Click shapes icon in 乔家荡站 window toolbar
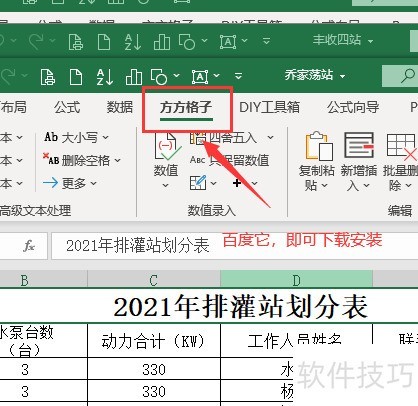The width and height of the screenshot is (418, 406). [159, 77]
